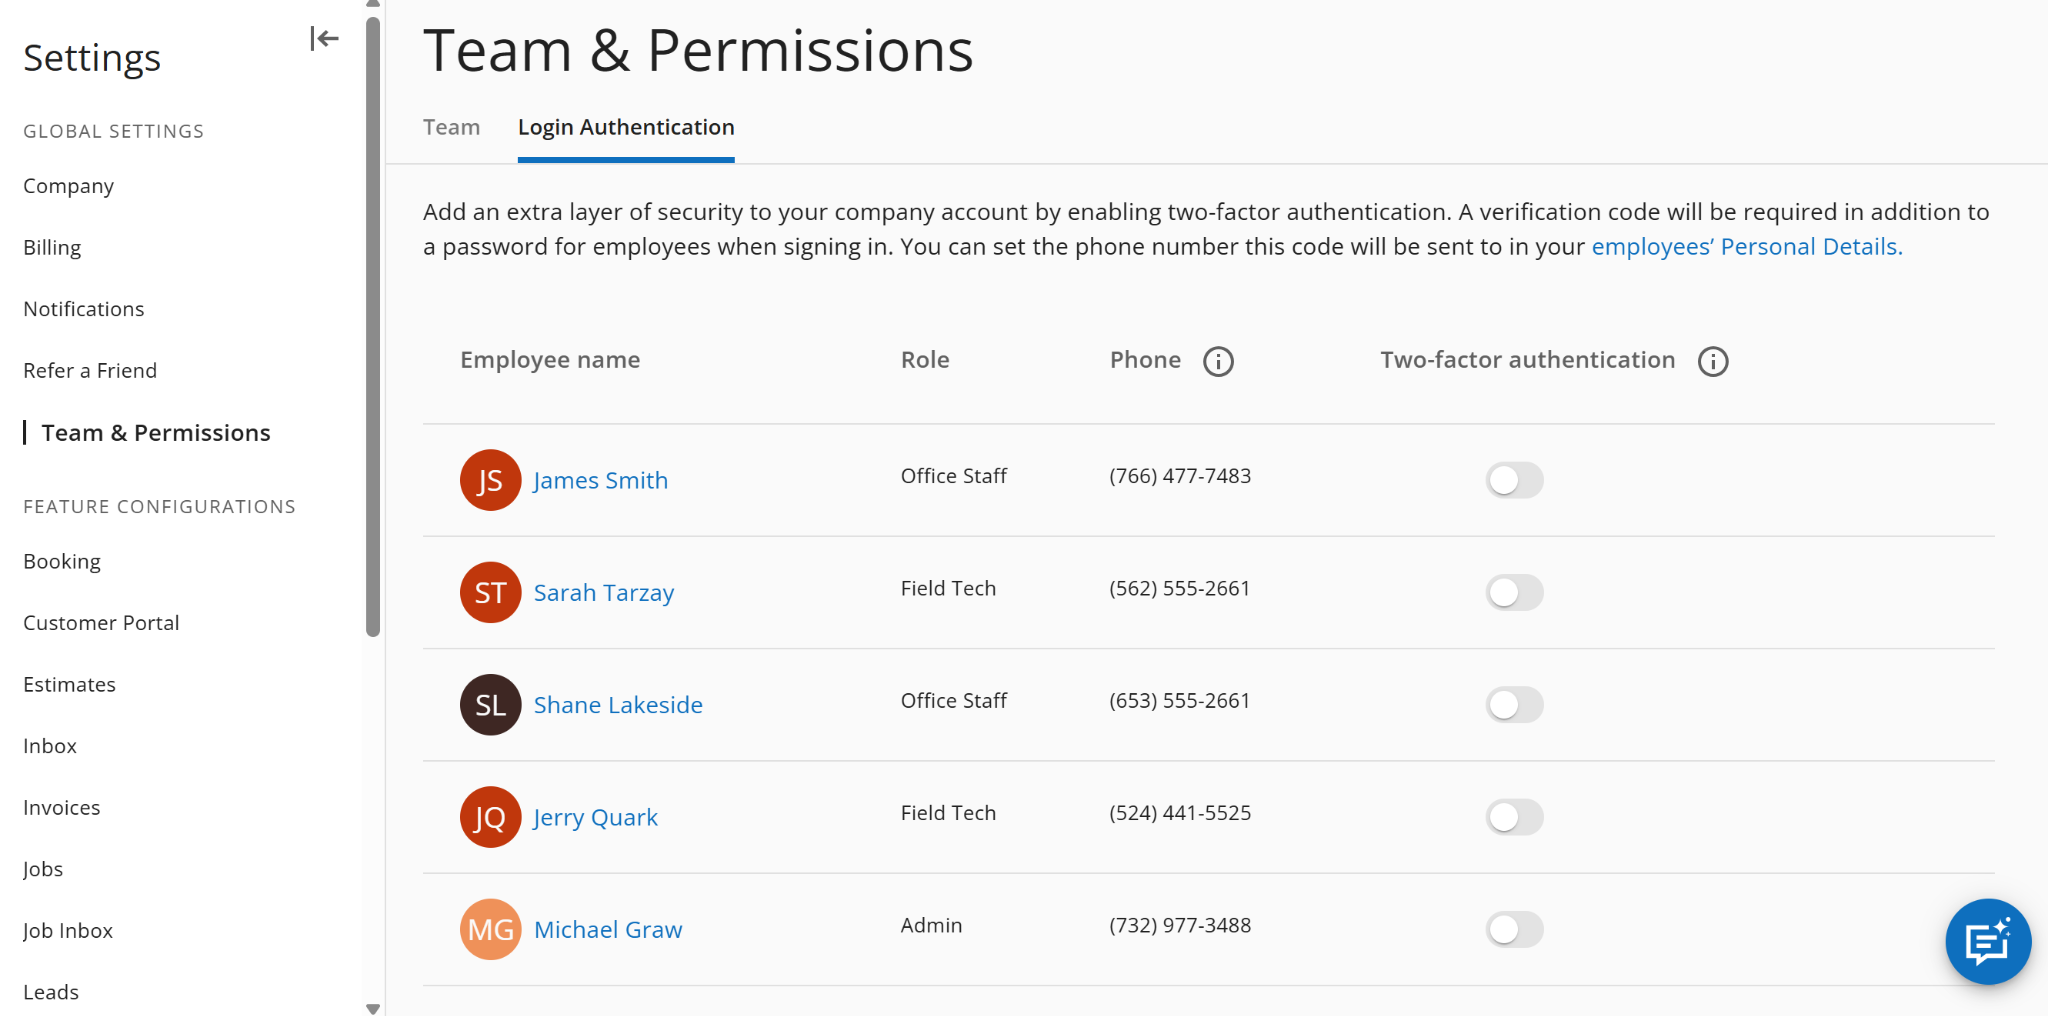The height and width of the screenshot is (1016, 2048).
Task: Click Shane Lakeside's Office Staff role
Action: pos(954,701)
